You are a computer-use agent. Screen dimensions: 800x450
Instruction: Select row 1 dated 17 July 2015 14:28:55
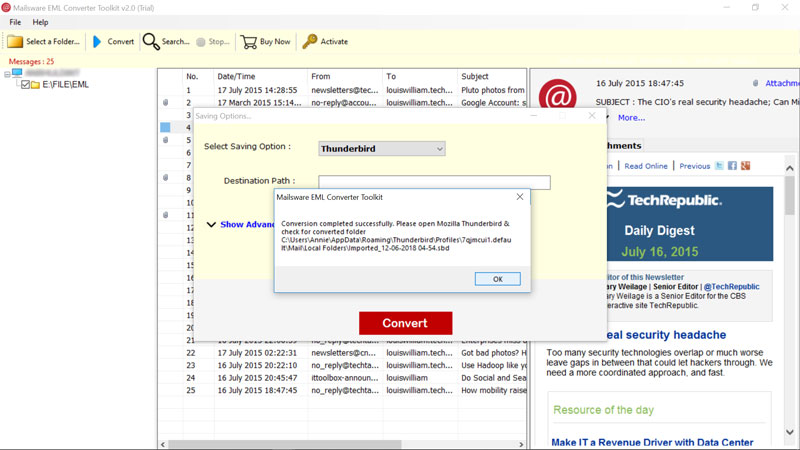pyautogui.click(x=342, y=90)
